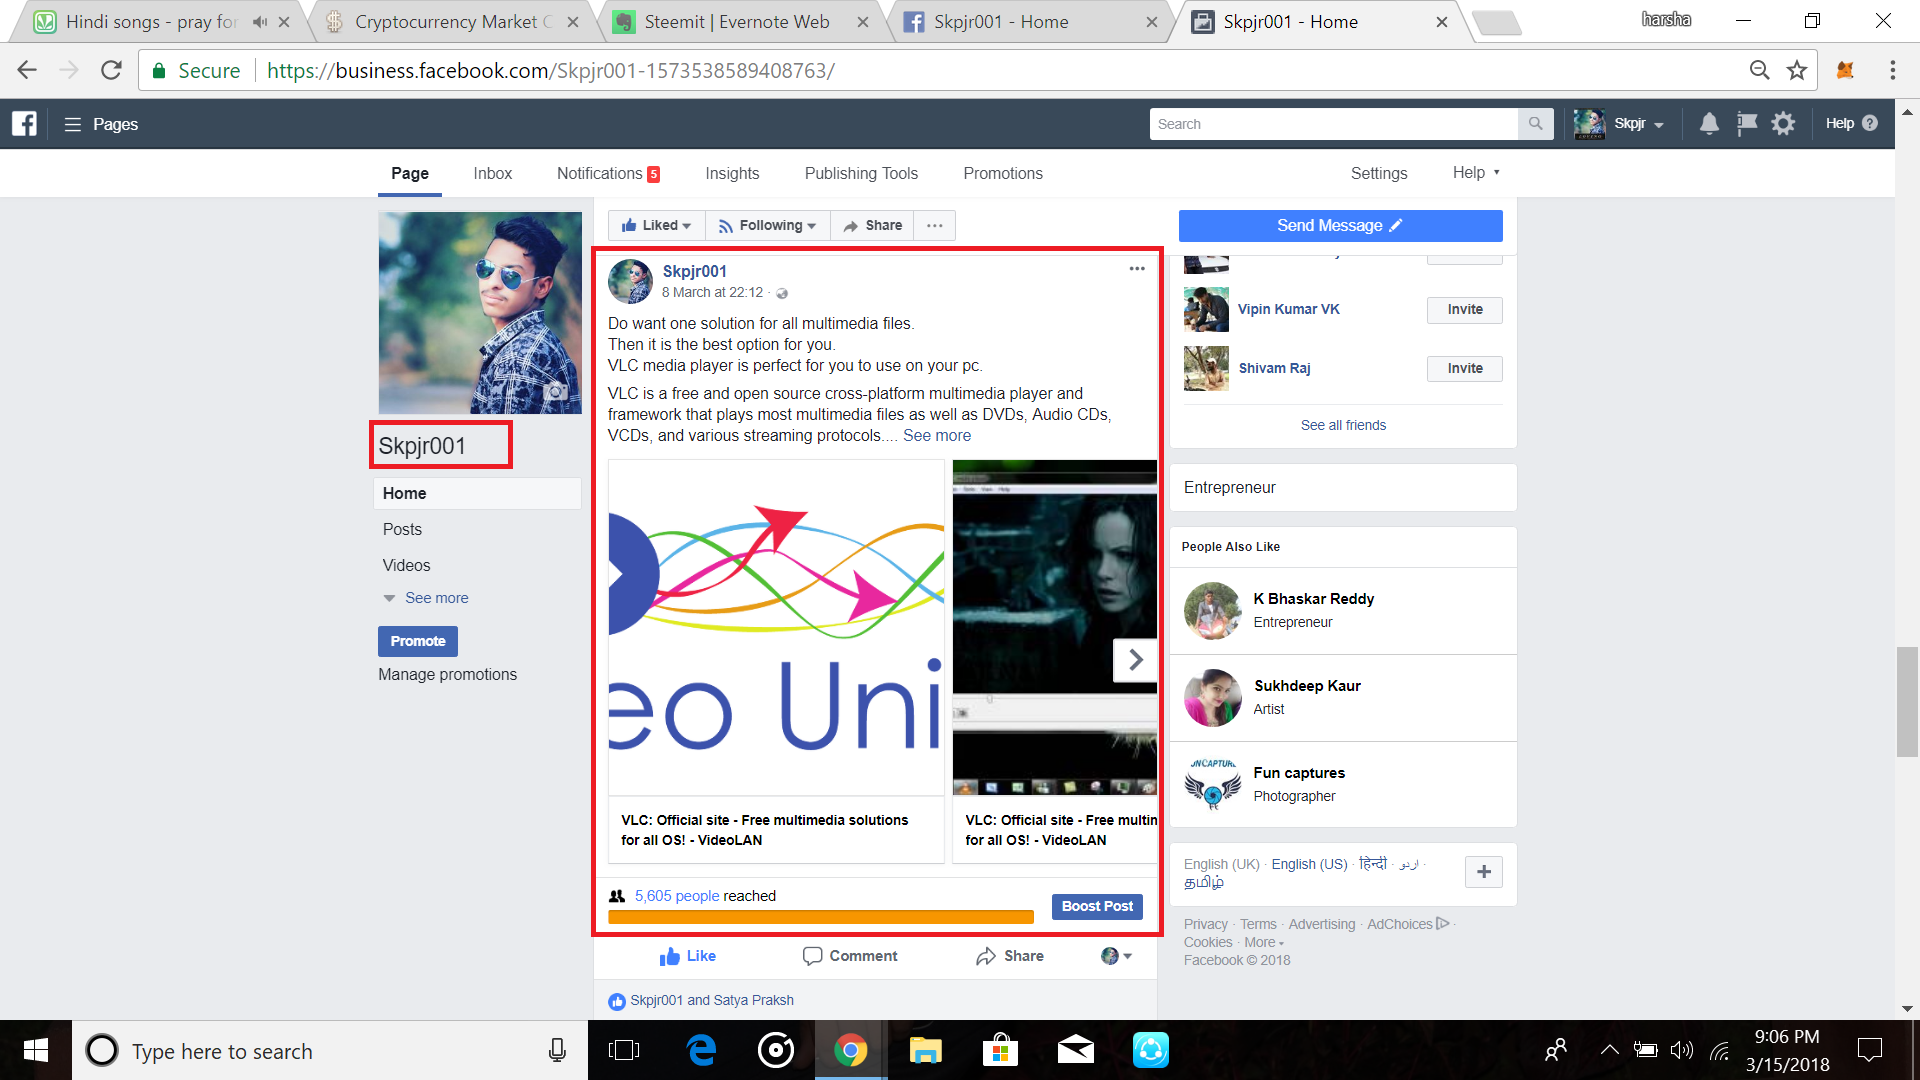Expand the Skpjr account dropdown
This screenshot has height=1080, width=1920.
pos(1659,125)
